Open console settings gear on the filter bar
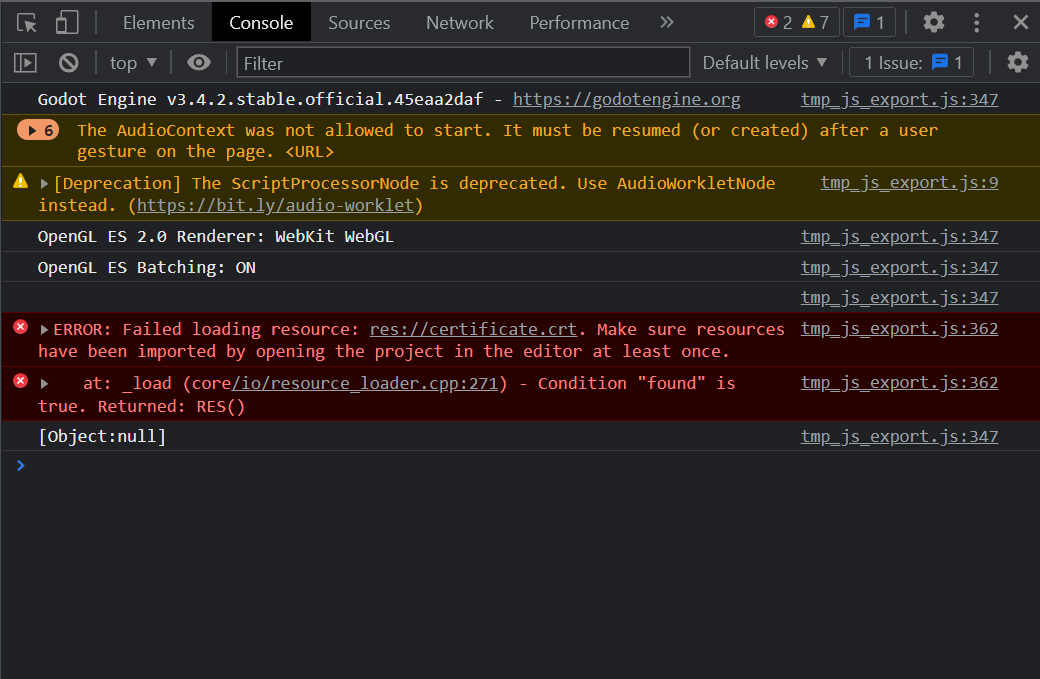 [x=1018, y=62]
